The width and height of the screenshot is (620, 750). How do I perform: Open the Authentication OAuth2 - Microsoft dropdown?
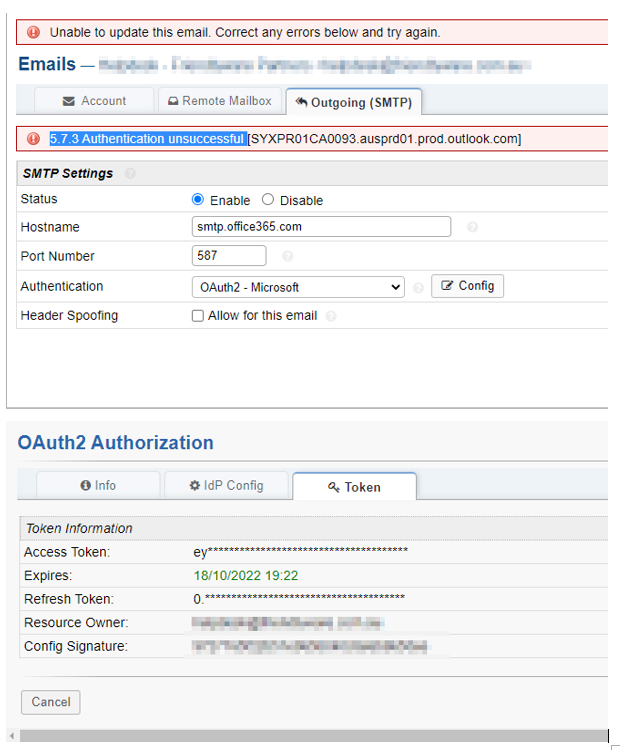coord(297,287)
